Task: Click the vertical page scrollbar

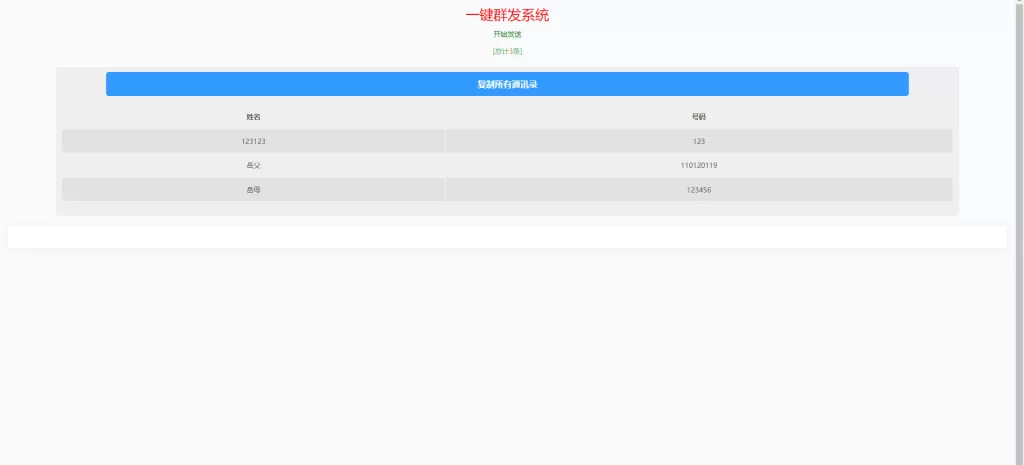Action: point(1019,232)
